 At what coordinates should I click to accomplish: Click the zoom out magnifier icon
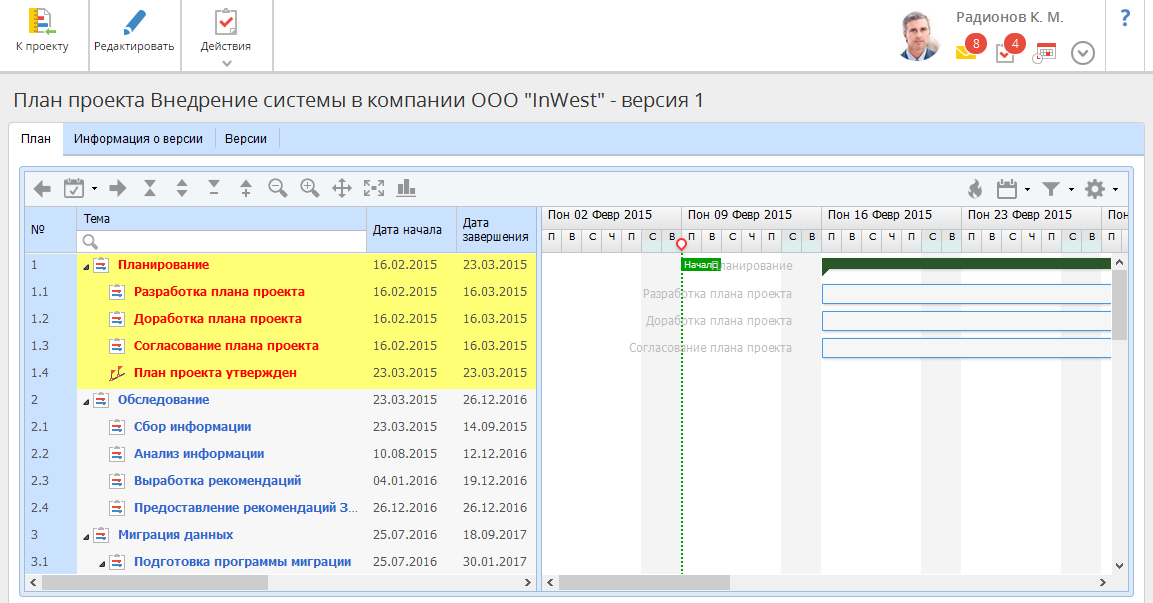(x=277, y=188)
